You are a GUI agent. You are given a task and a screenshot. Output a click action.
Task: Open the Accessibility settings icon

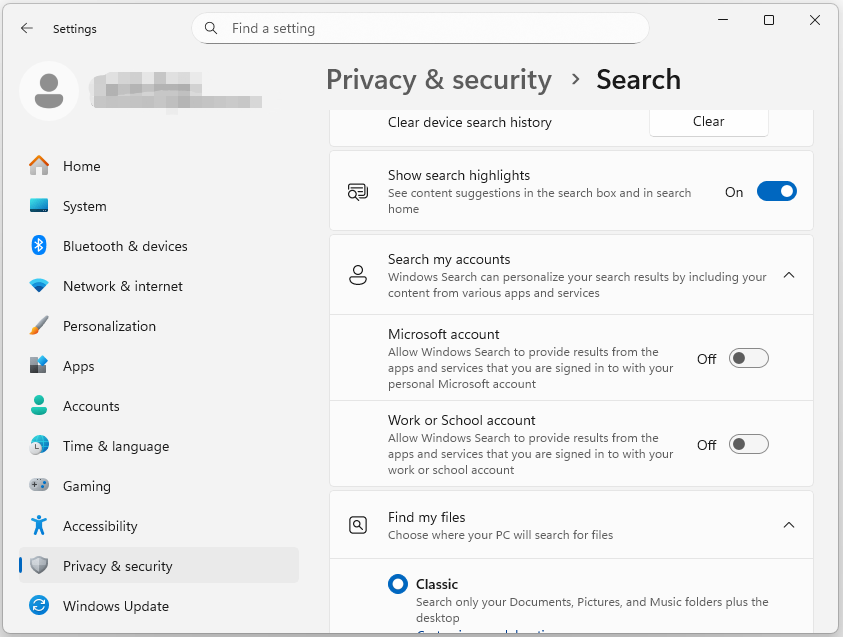tap(39, 526)
